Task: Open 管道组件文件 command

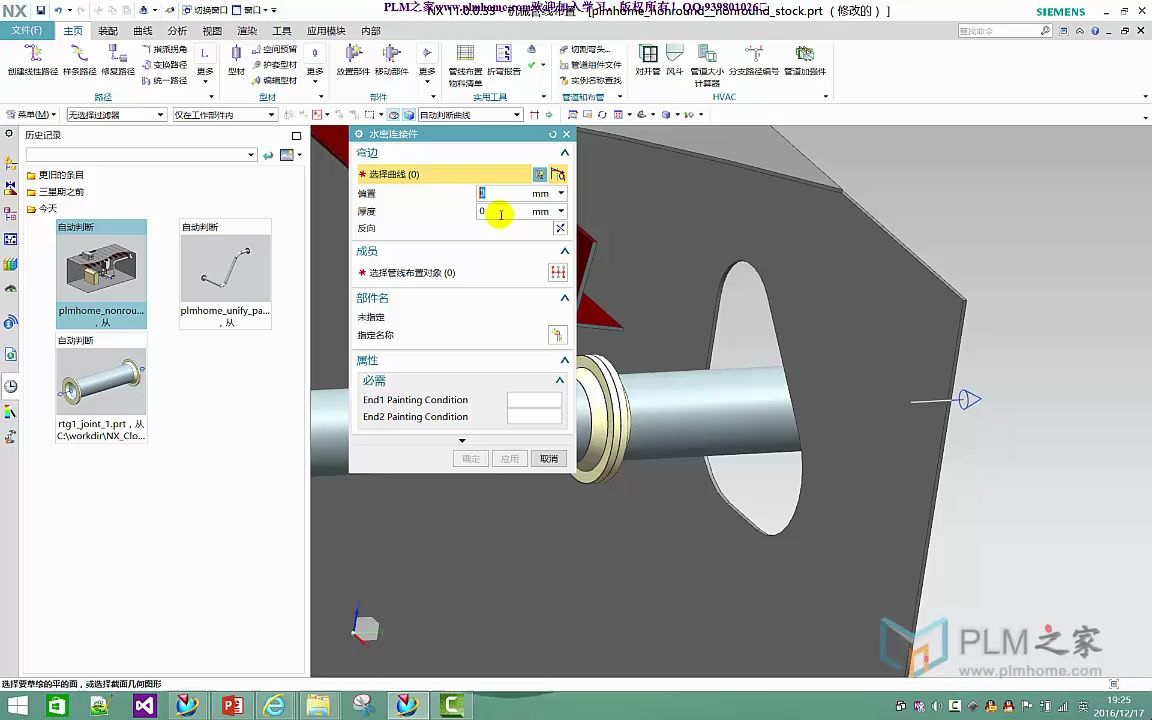Action: click(x=590, y=65)
